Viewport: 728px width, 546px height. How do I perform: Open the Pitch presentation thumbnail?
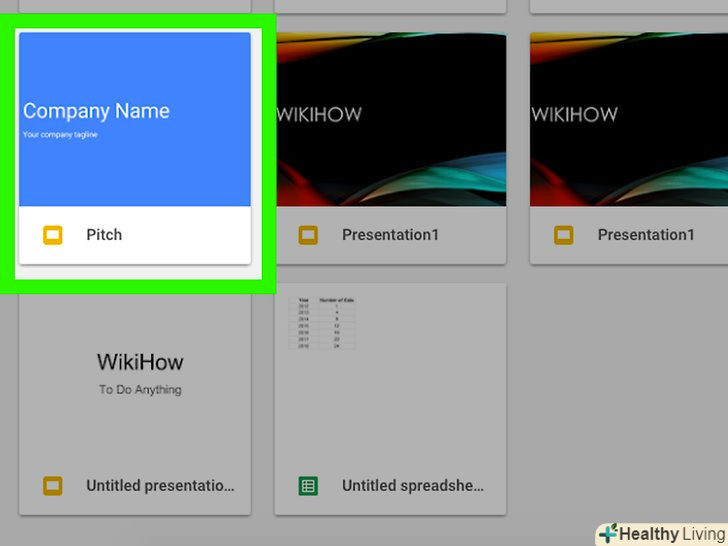(x=135, y=119)
